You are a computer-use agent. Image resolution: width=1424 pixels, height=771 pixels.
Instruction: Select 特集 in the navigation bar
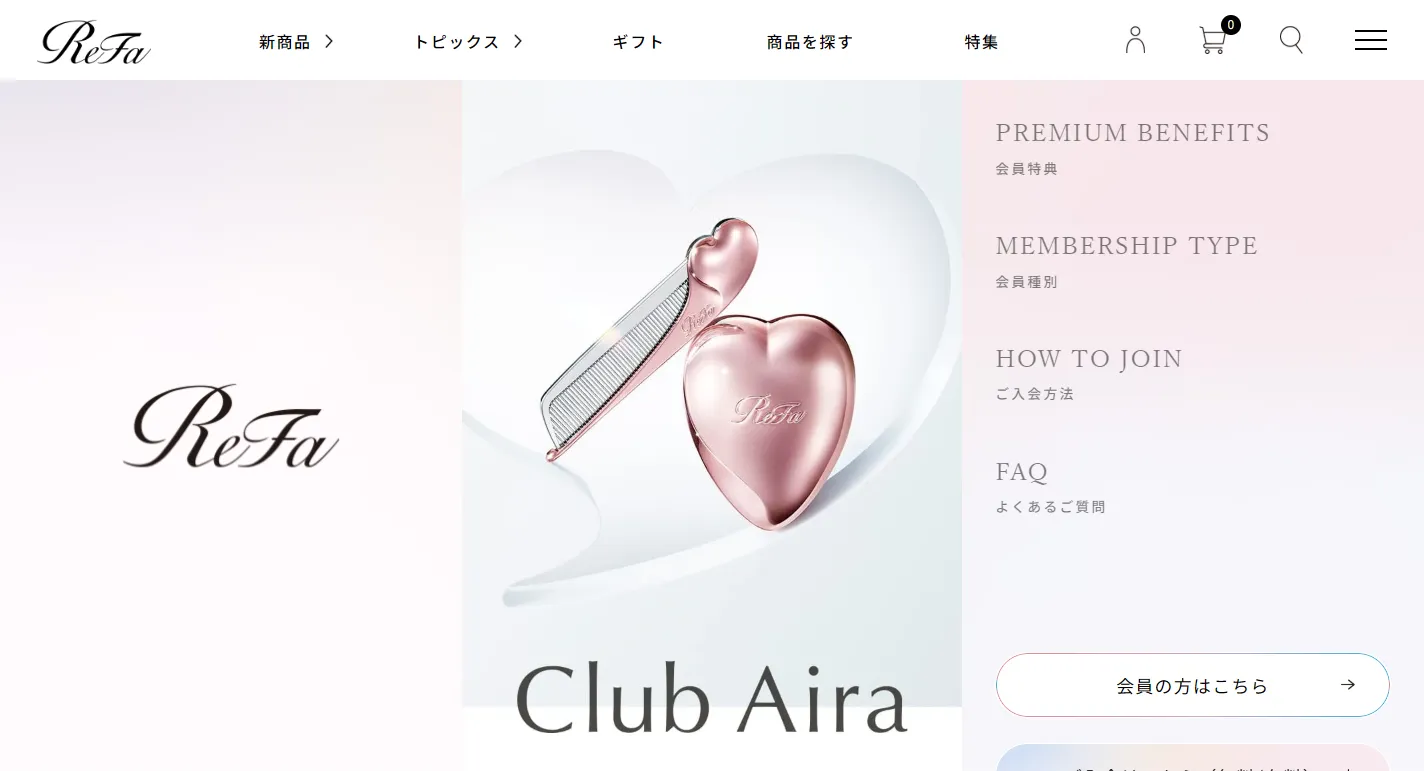click(x=982, y=42)
